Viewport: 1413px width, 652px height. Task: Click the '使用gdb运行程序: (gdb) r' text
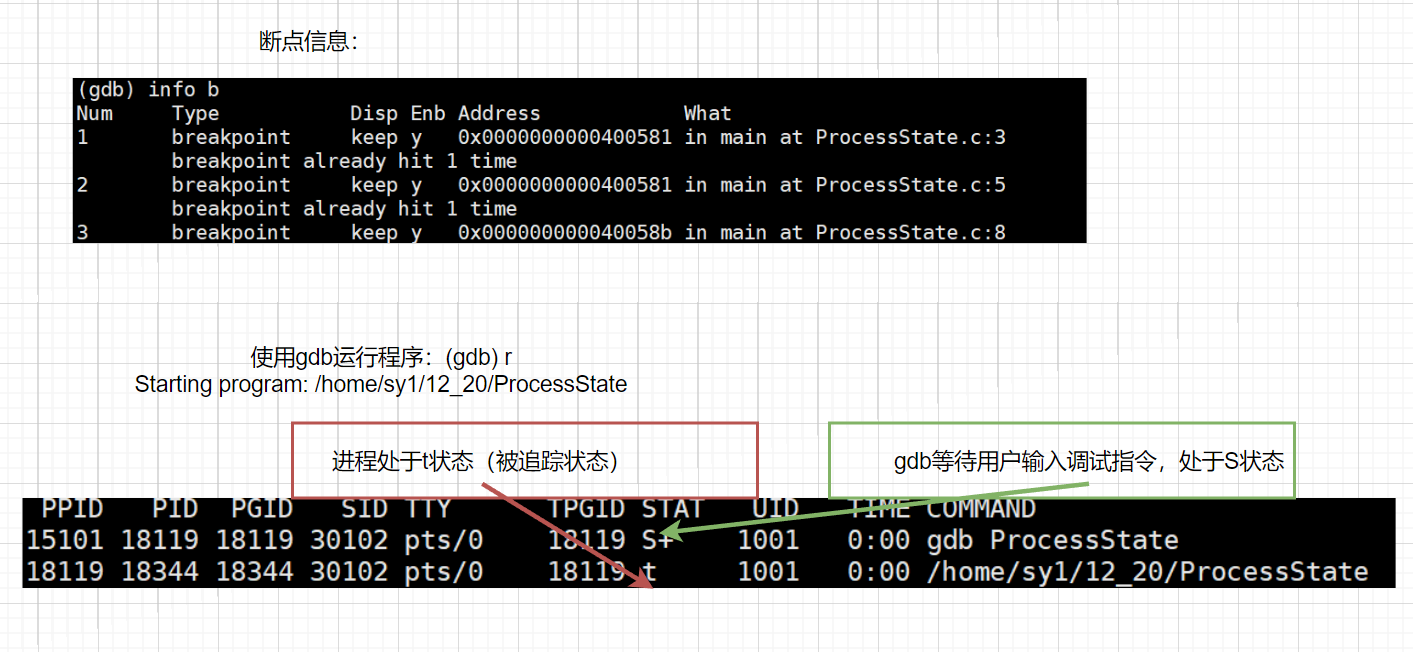tap(381, 358)
